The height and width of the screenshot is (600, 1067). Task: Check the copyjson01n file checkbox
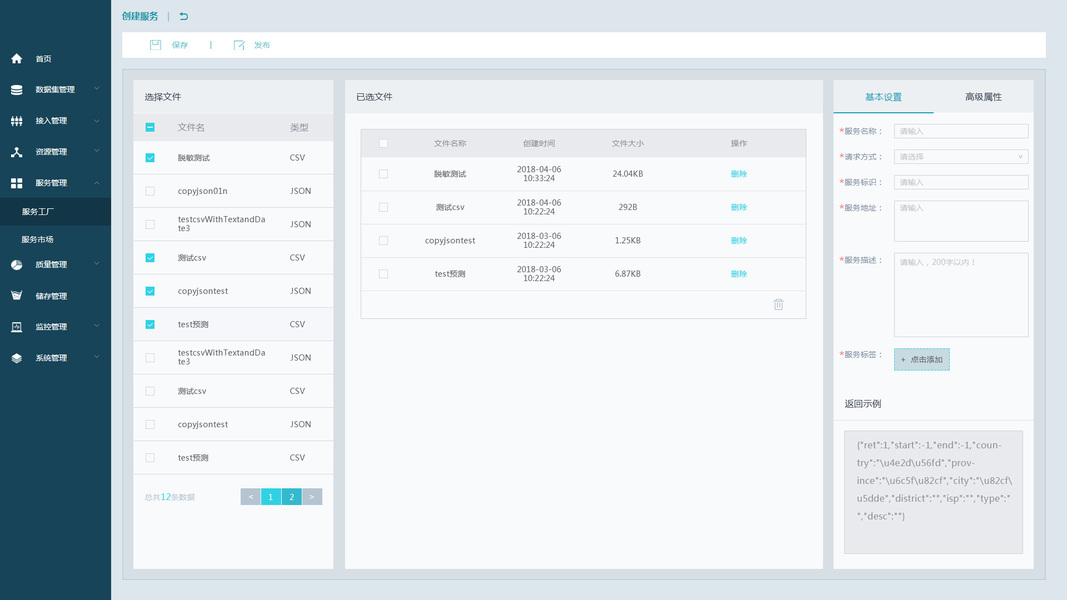150,191
